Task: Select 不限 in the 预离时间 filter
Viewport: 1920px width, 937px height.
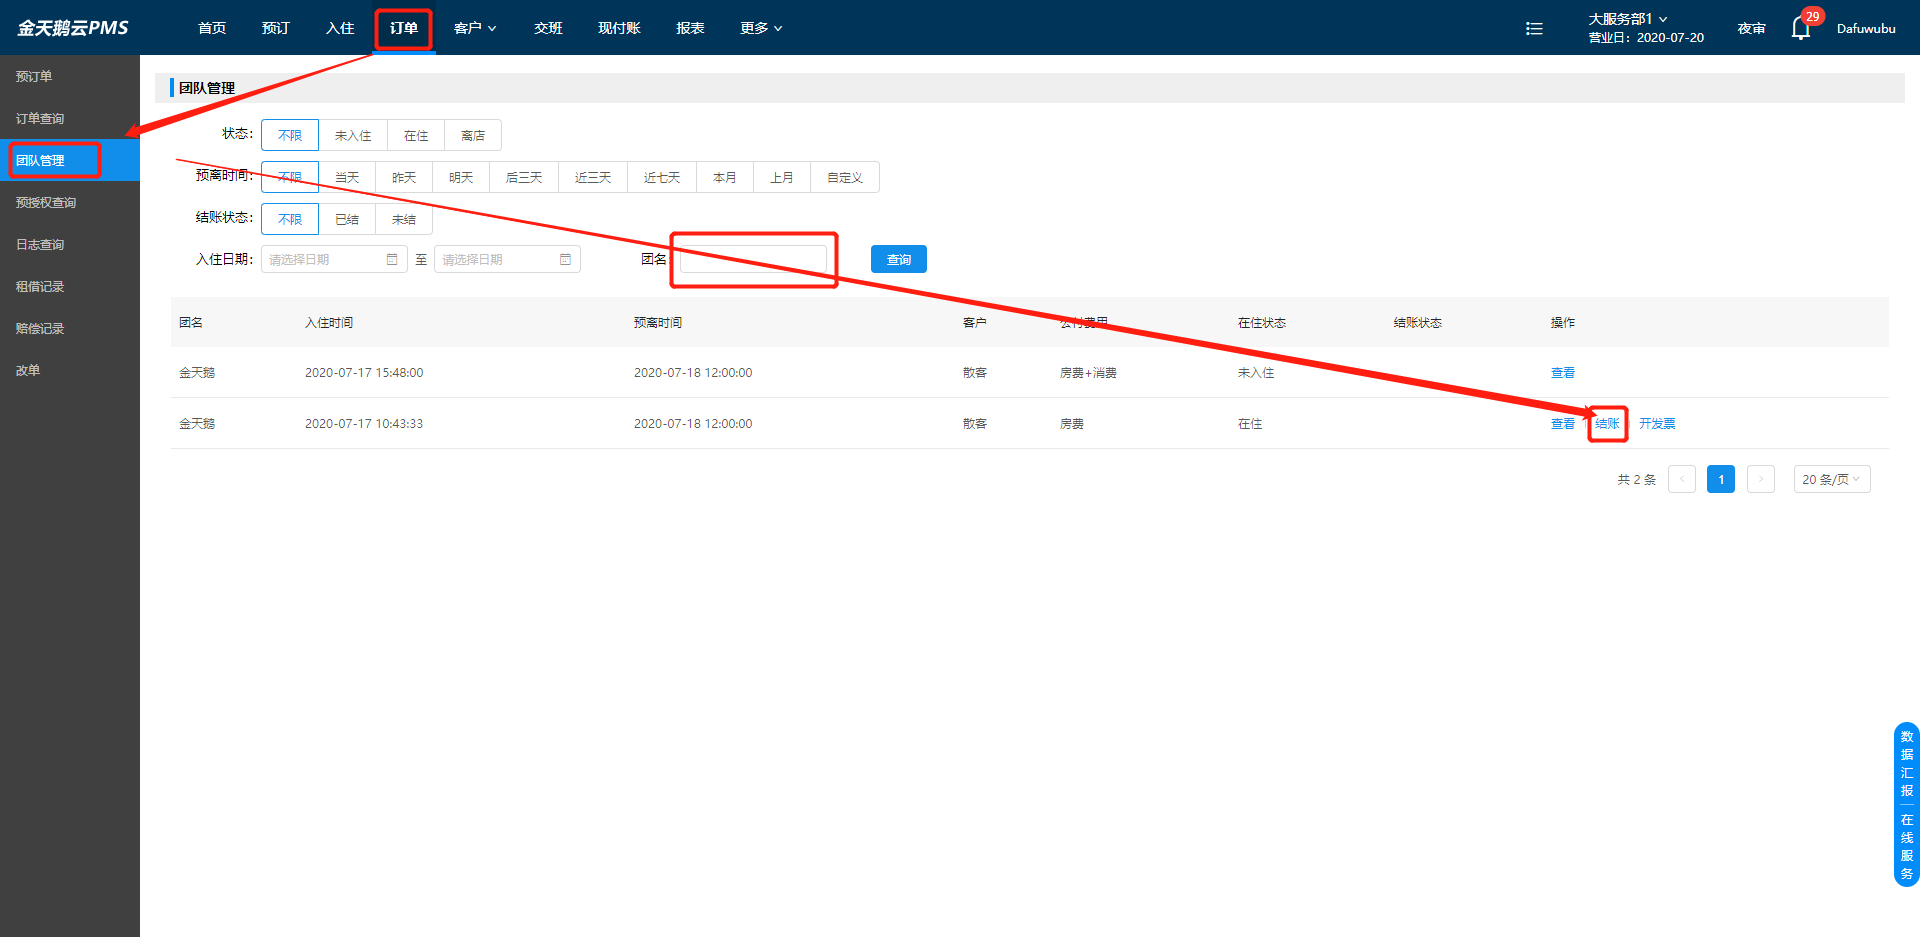Action: click(x=290, y=178)
